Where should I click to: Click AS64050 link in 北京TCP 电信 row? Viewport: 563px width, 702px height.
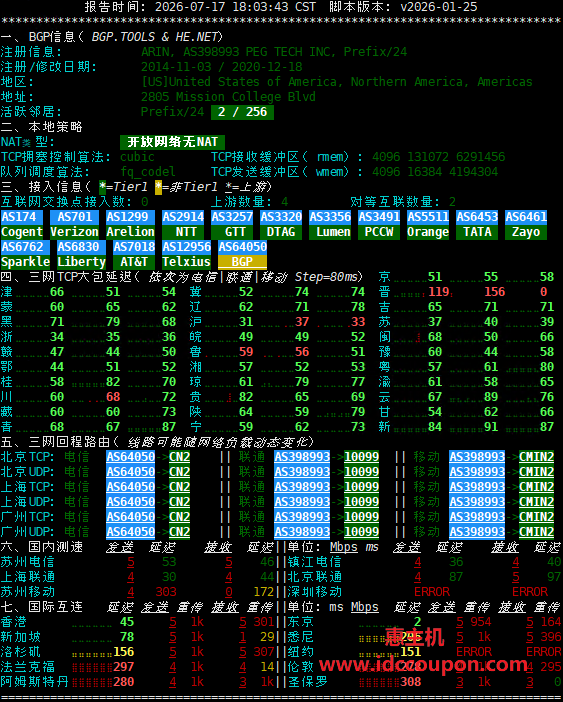tap(131, 457)
